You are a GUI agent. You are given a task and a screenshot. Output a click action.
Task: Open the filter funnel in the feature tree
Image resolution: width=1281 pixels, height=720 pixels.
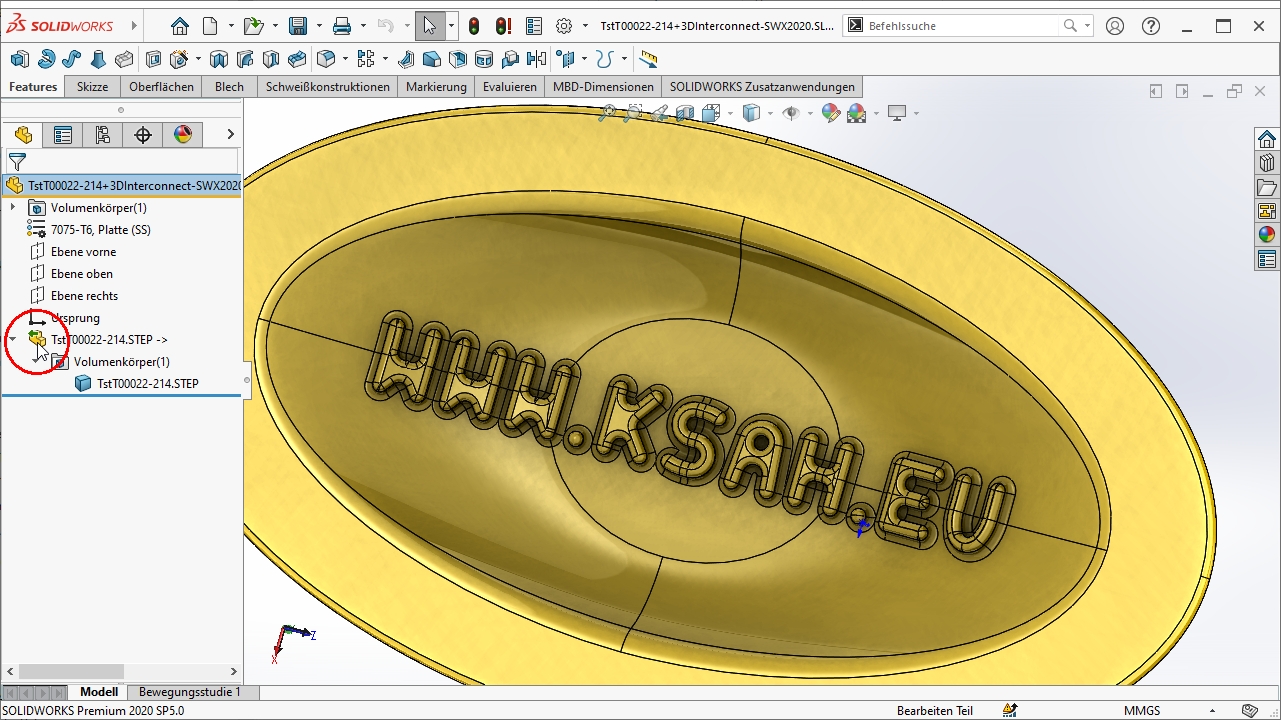pos(17,161)
